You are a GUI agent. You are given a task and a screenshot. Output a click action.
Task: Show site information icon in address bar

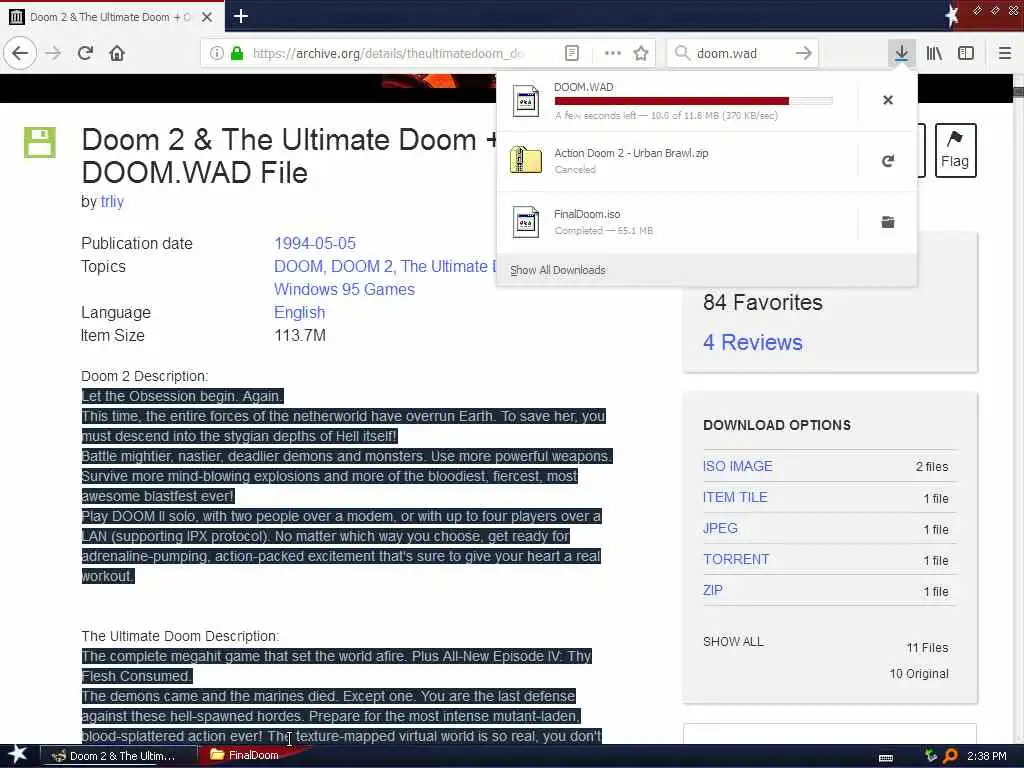point(217,53)
